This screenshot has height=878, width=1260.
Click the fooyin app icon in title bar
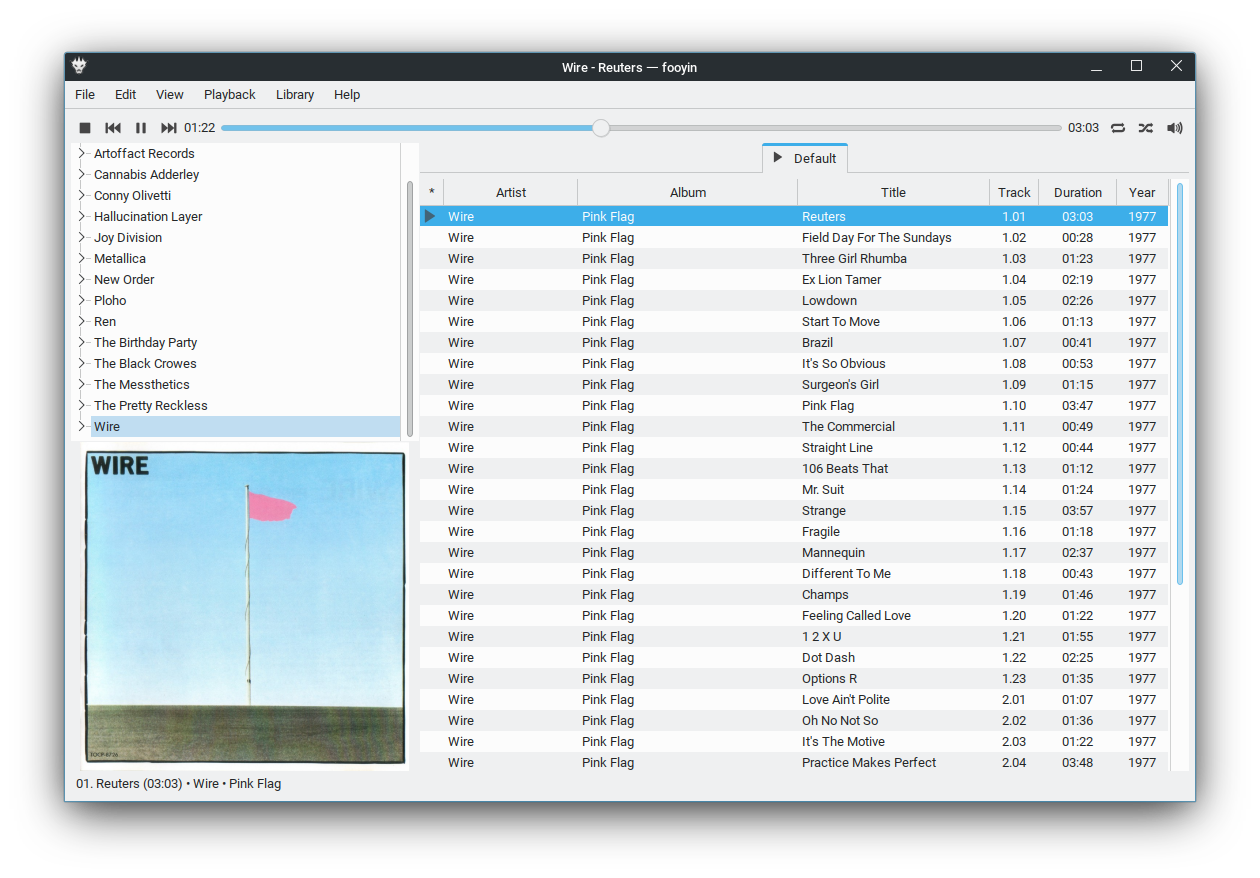(x=79, y=67)
